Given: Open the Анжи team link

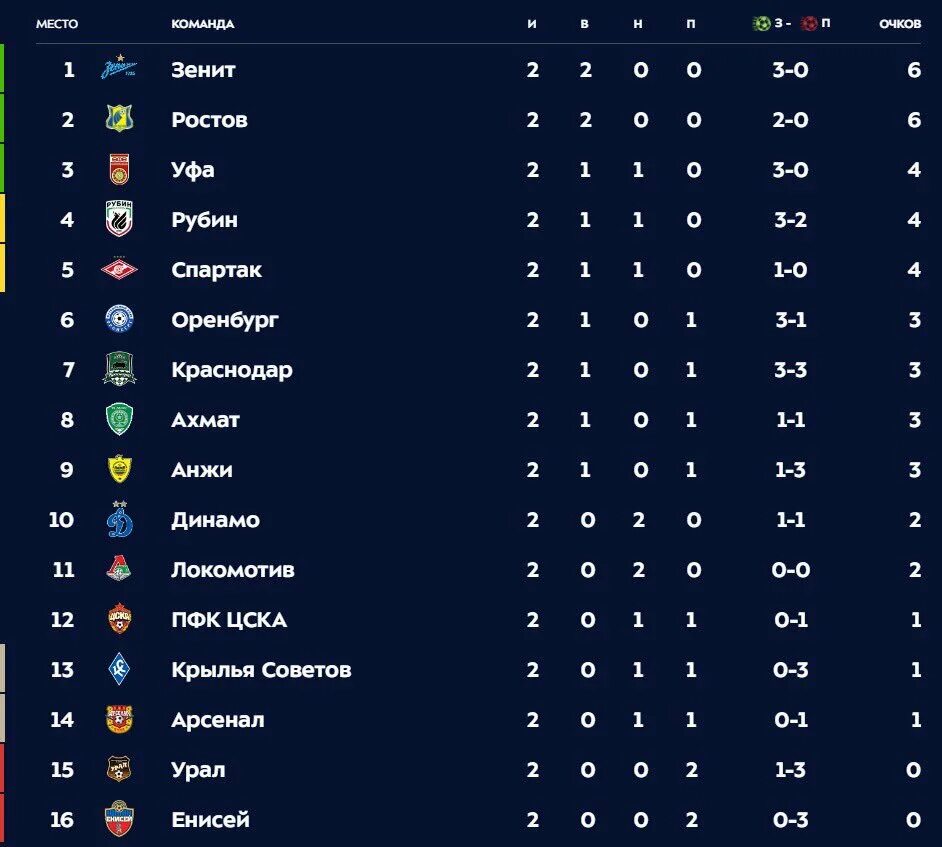Looking at the screenshot, I should [202, 470].
